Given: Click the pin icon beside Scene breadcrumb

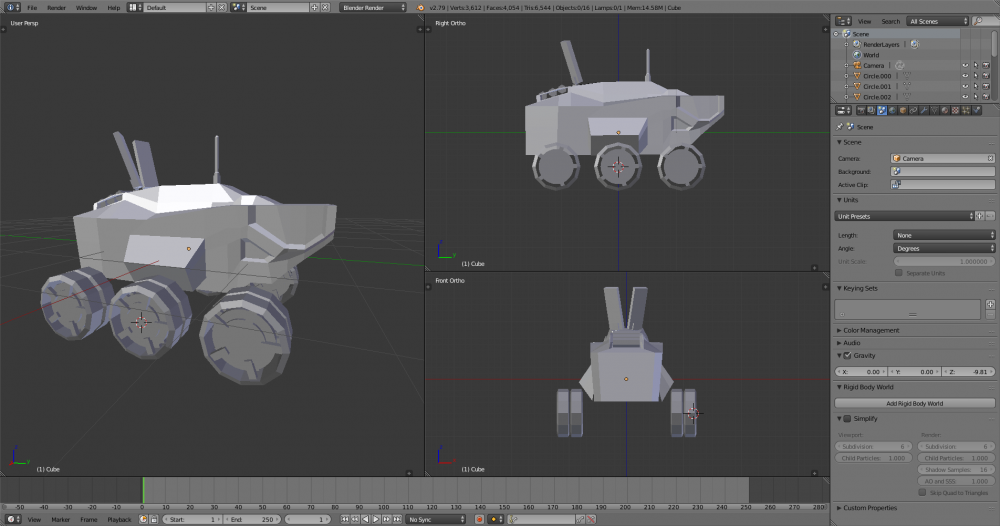Looking at the screenshot, I should (x=839, y=127).
